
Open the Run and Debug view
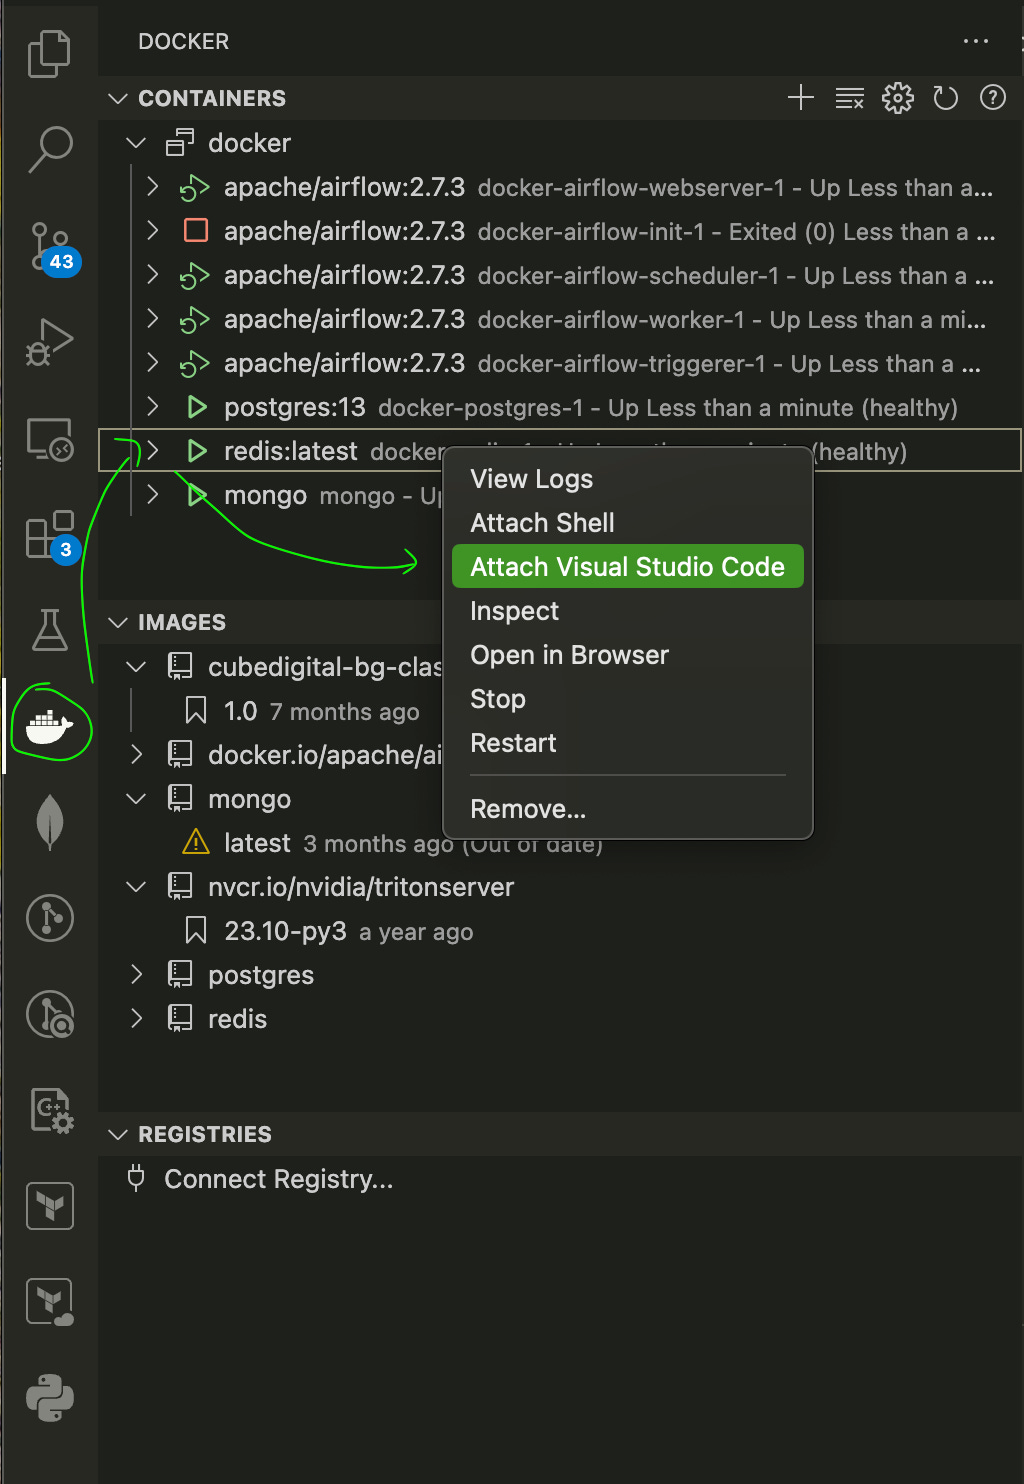49,343
